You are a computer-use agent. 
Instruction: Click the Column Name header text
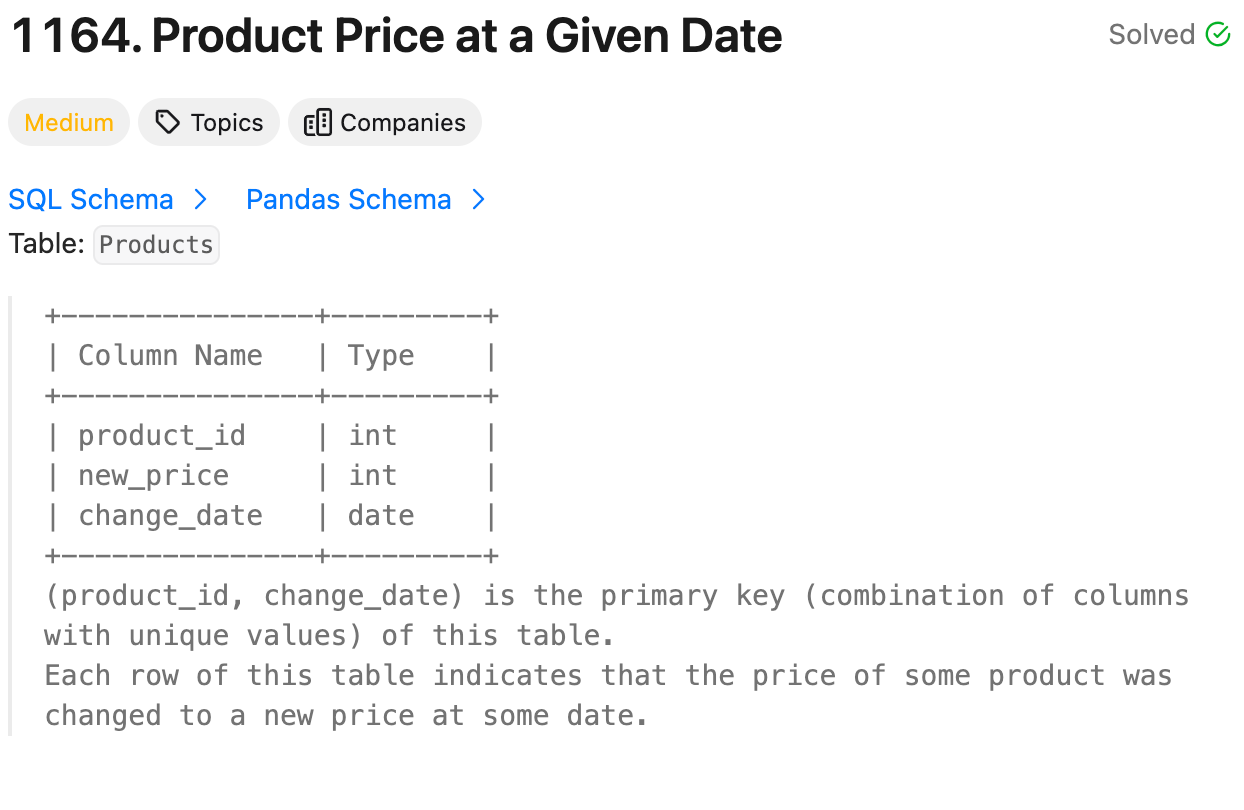170,356
